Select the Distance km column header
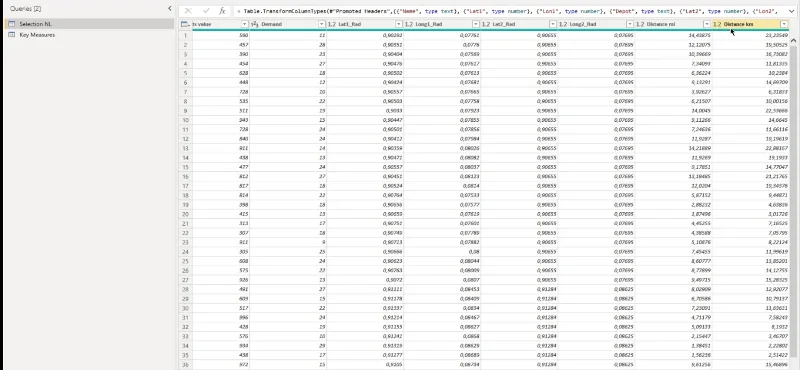 pyautogui.click(x=750, y=24)
